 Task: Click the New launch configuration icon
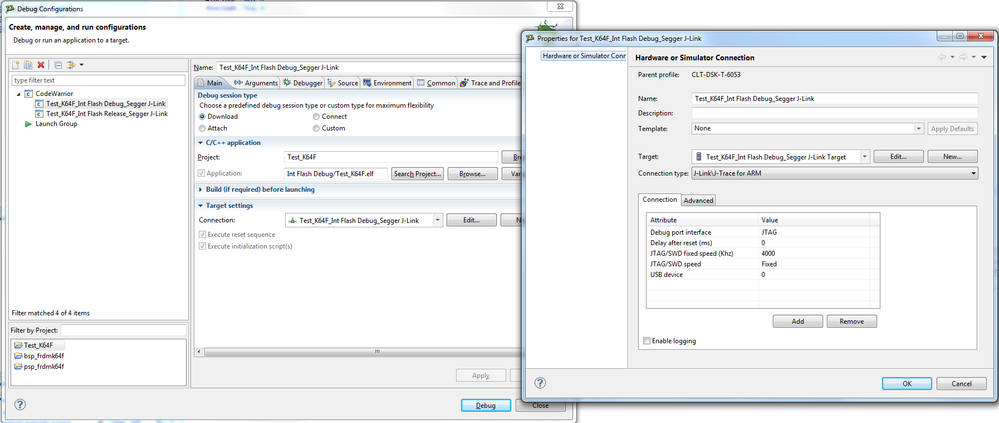click(17, 65)
